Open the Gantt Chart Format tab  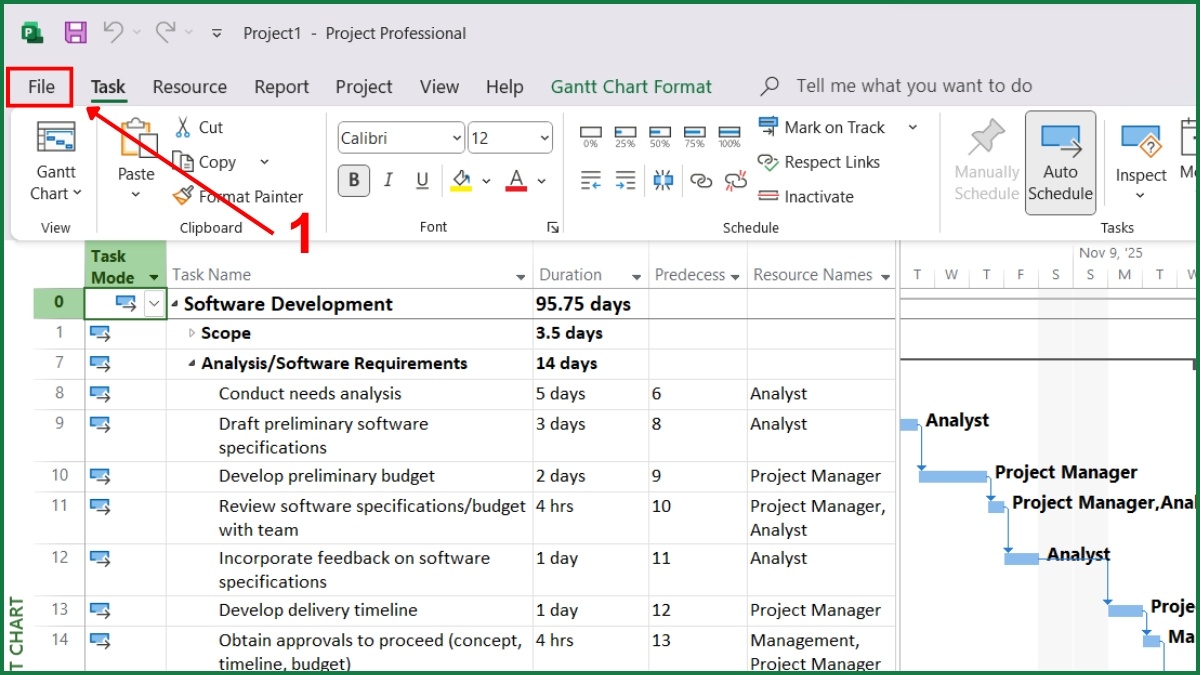630,87
